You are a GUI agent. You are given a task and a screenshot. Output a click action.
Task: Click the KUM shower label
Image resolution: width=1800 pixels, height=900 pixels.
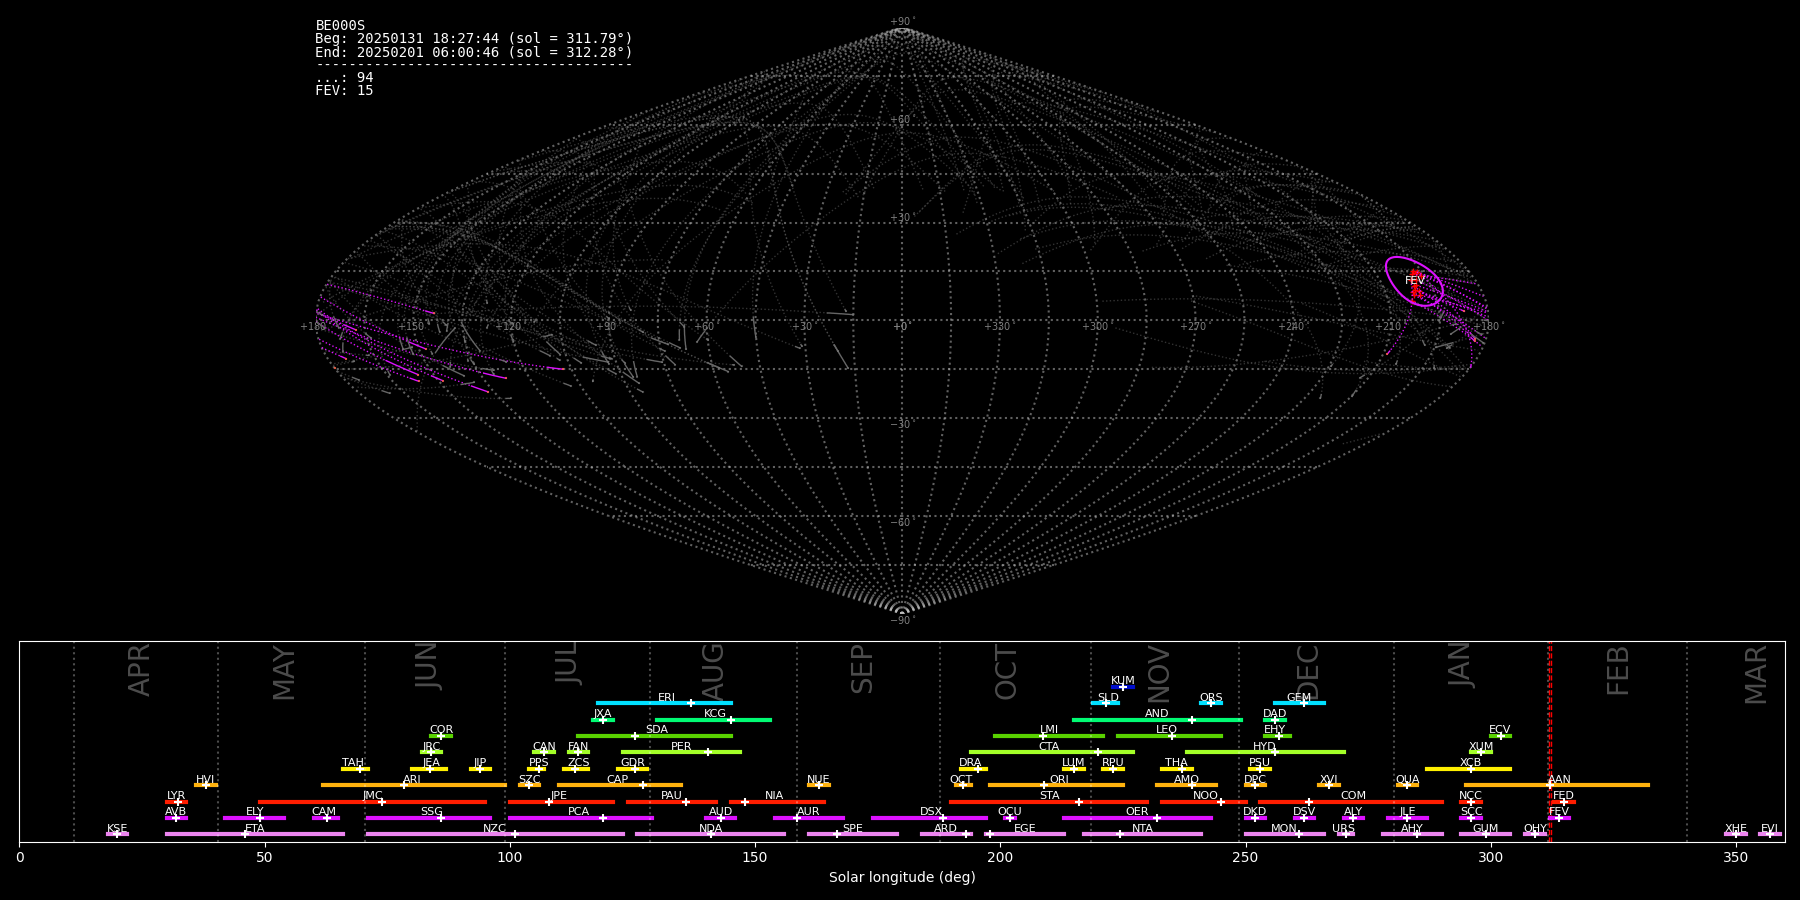1123,681
